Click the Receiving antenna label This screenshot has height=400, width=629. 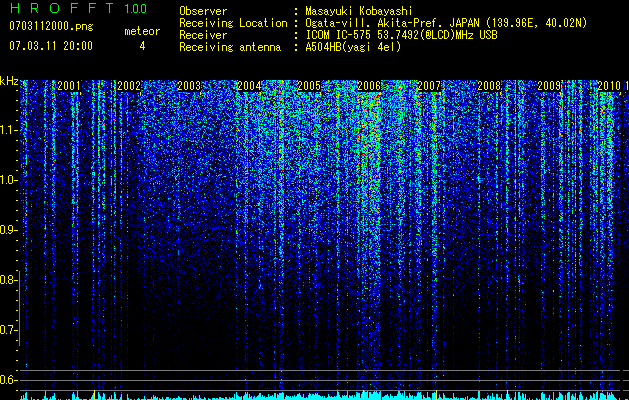click(230, 47)
